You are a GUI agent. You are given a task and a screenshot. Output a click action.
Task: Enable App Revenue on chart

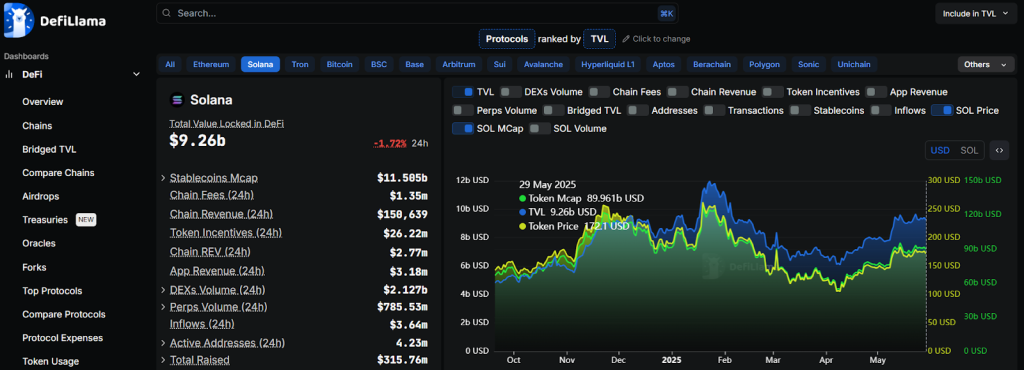pos(876,92)
